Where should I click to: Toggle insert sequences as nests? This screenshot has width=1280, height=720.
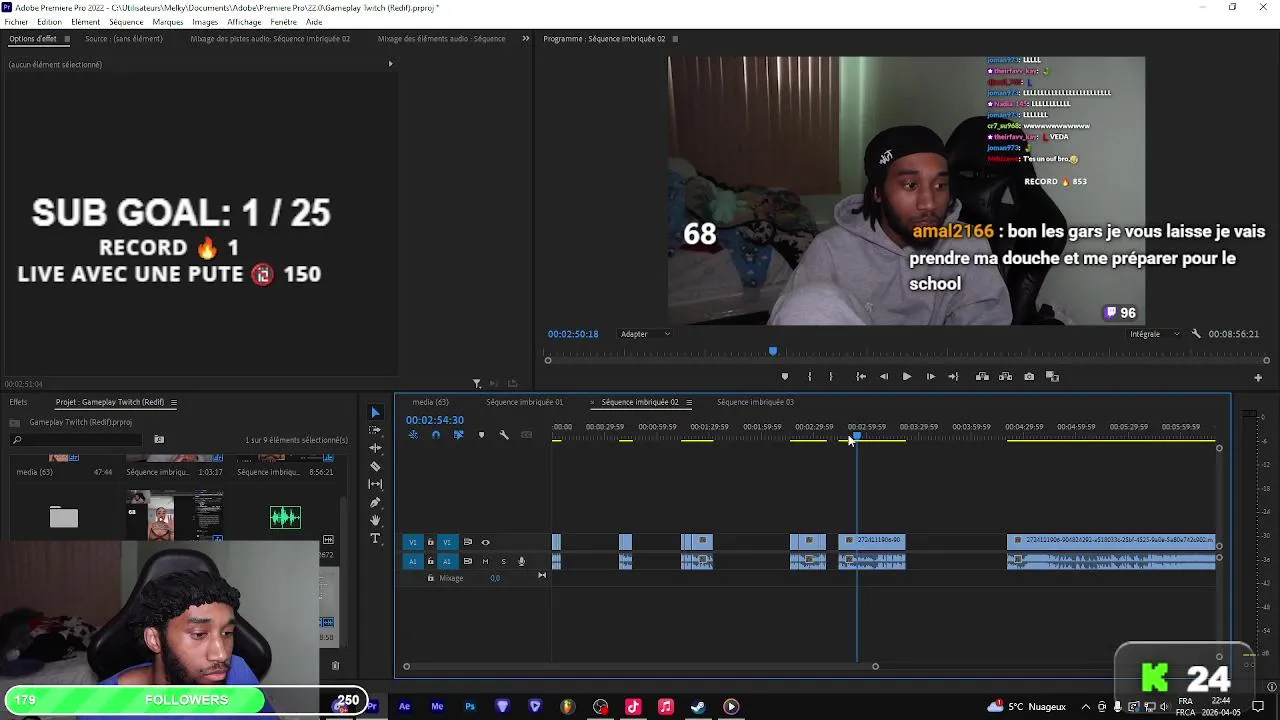pyautogui.click(x=413, y=435)
